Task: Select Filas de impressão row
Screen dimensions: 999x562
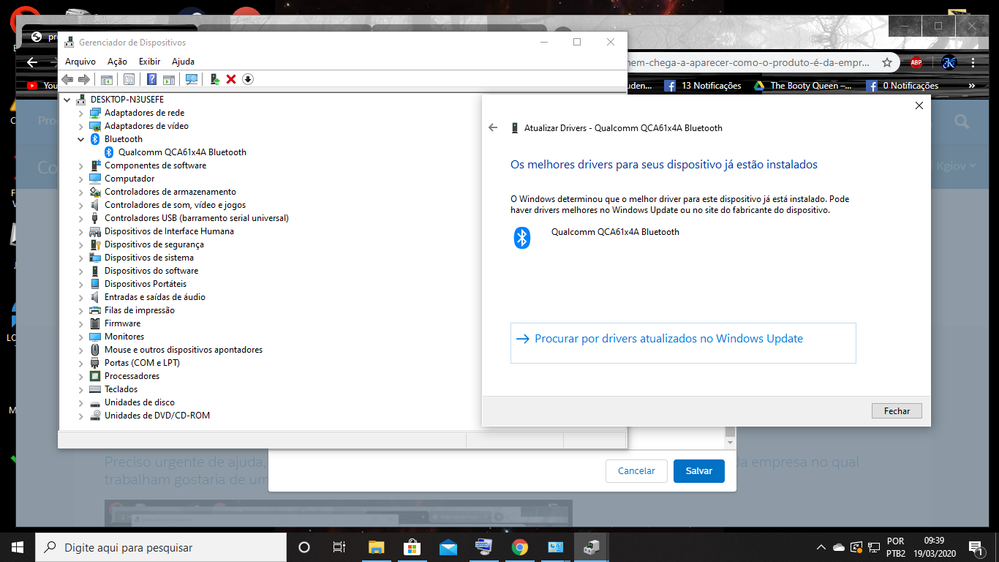Action: (x=140, y=310)
